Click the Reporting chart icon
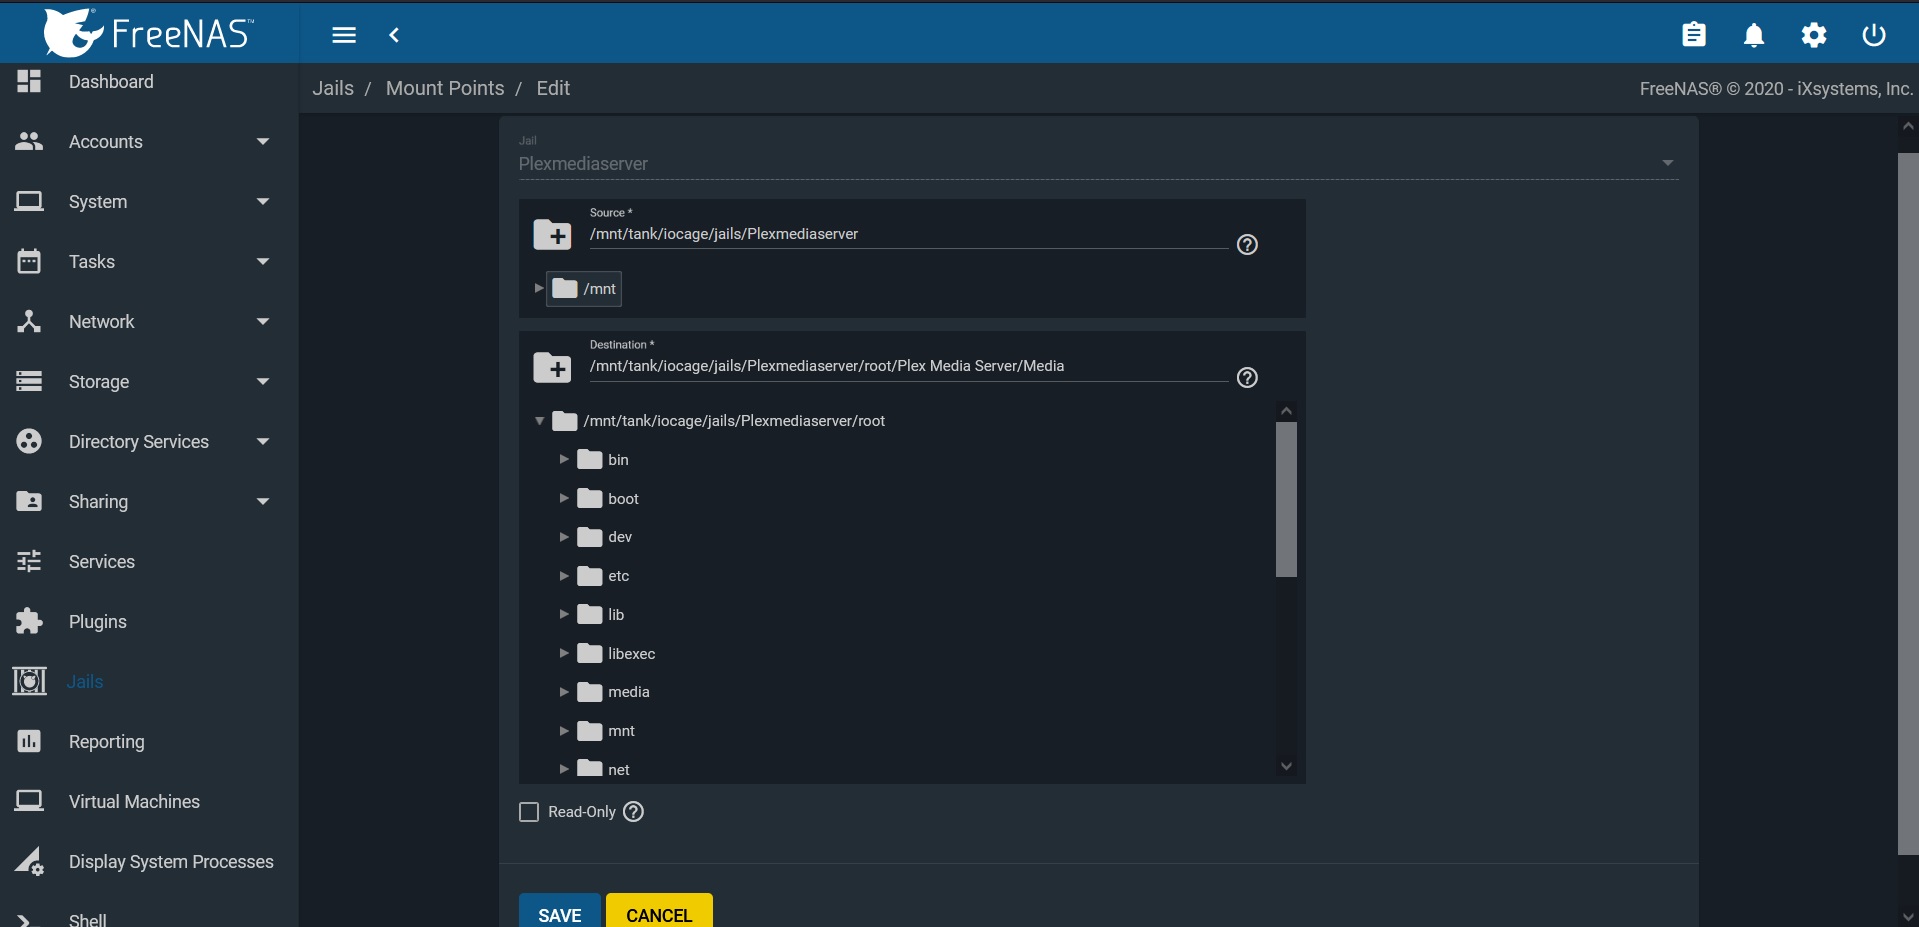Screen dimensions: 1919x927 point(29,741)
